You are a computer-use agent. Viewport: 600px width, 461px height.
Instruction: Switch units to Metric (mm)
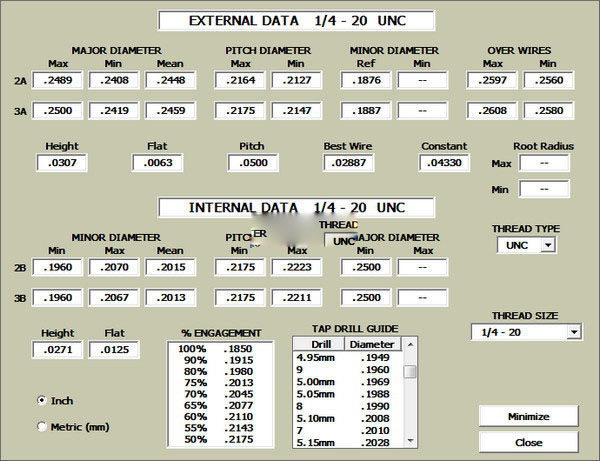(42, 427)
